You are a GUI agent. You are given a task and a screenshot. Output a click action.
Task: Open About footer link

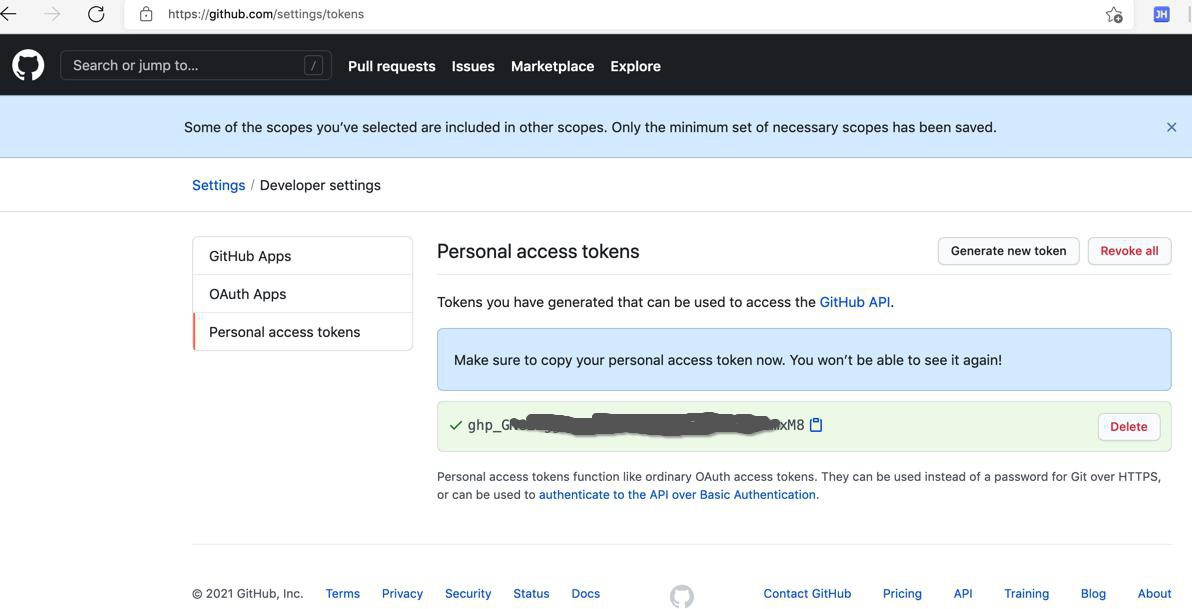tap(1154, 594)
